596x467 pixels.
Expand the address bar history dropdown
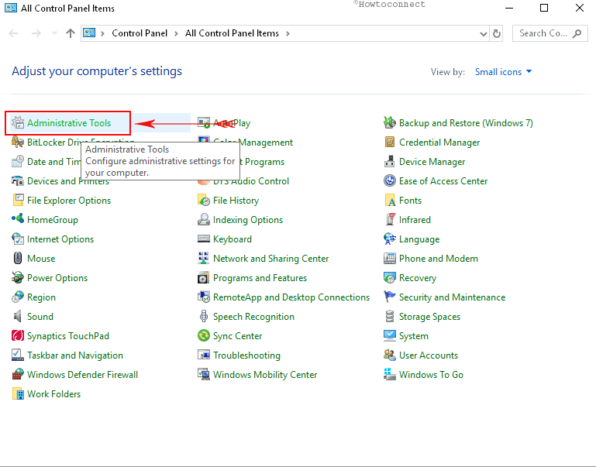coord(483,34)
